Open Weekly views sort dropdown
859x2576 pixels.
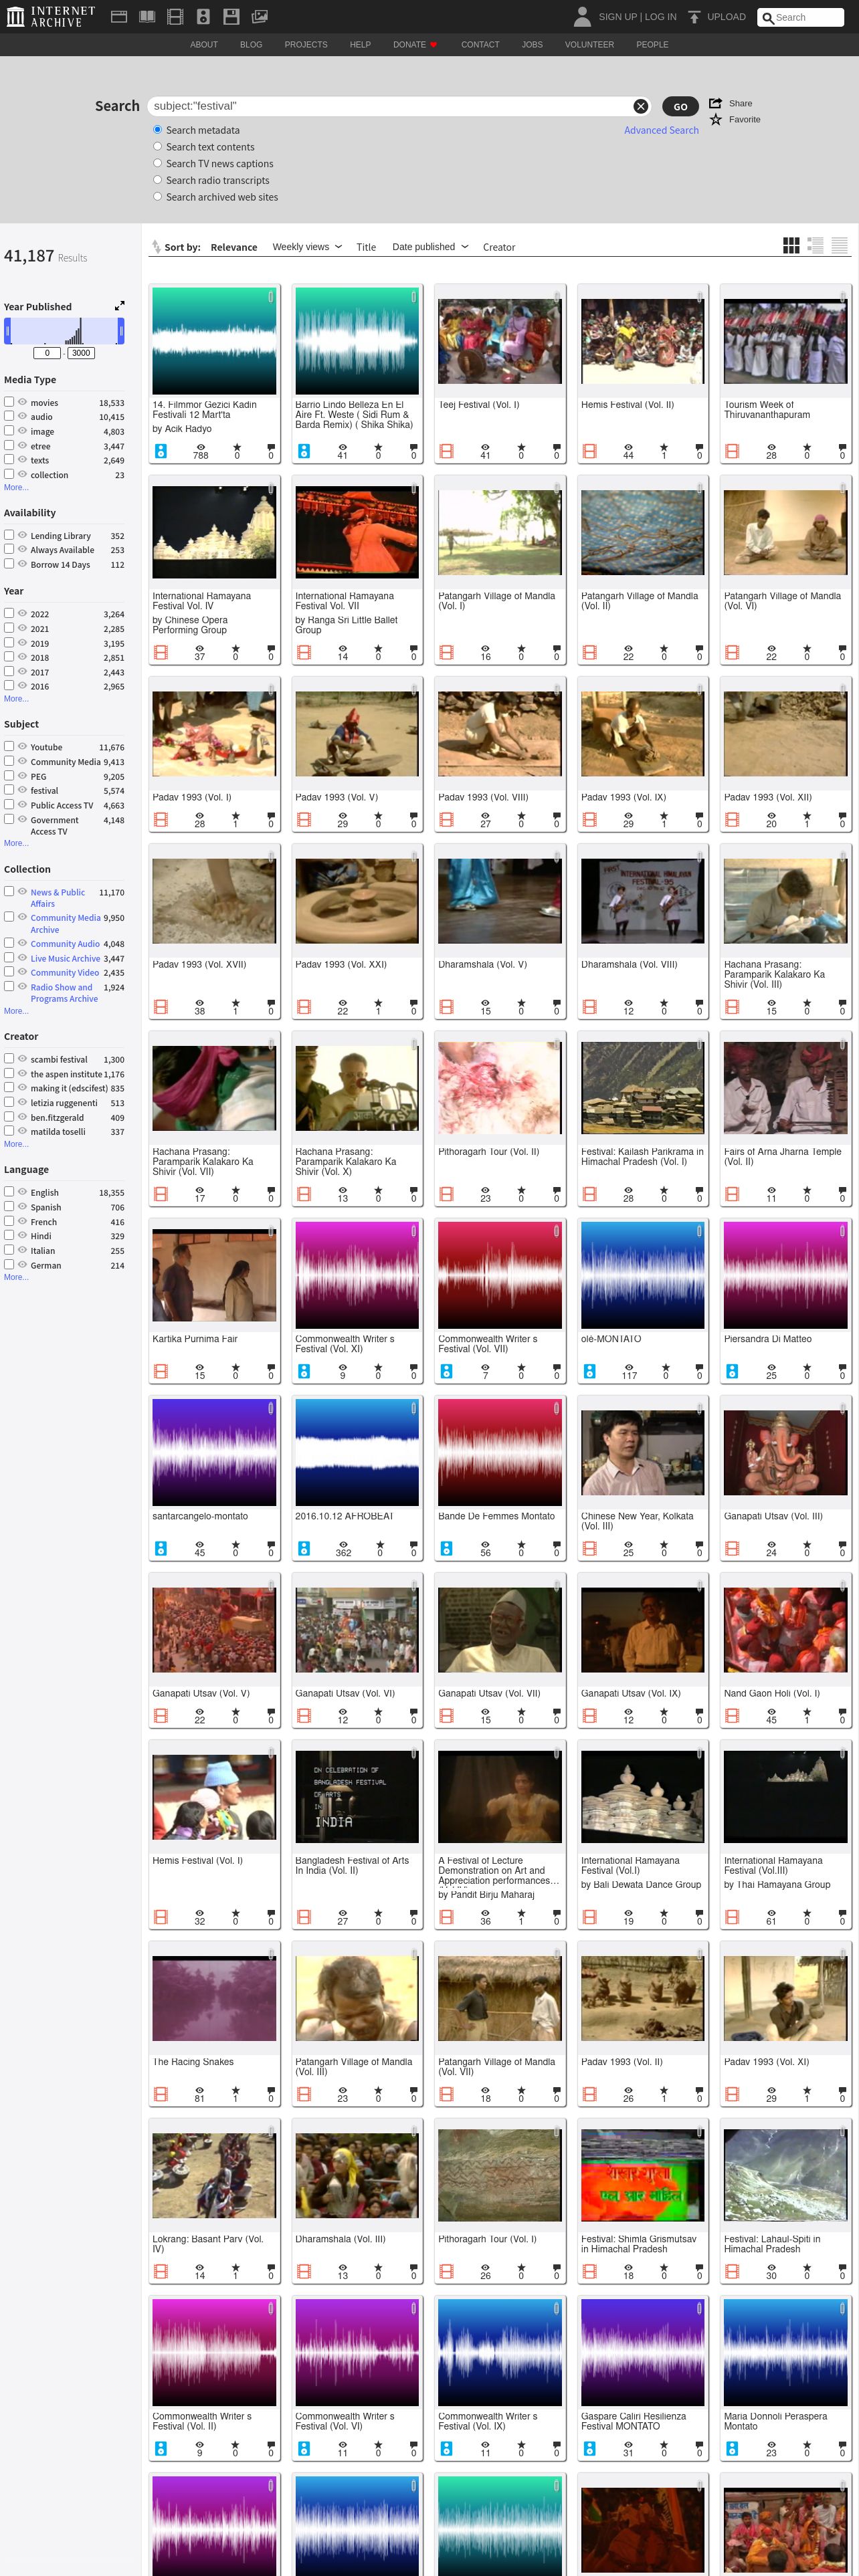tap(307, 247)
